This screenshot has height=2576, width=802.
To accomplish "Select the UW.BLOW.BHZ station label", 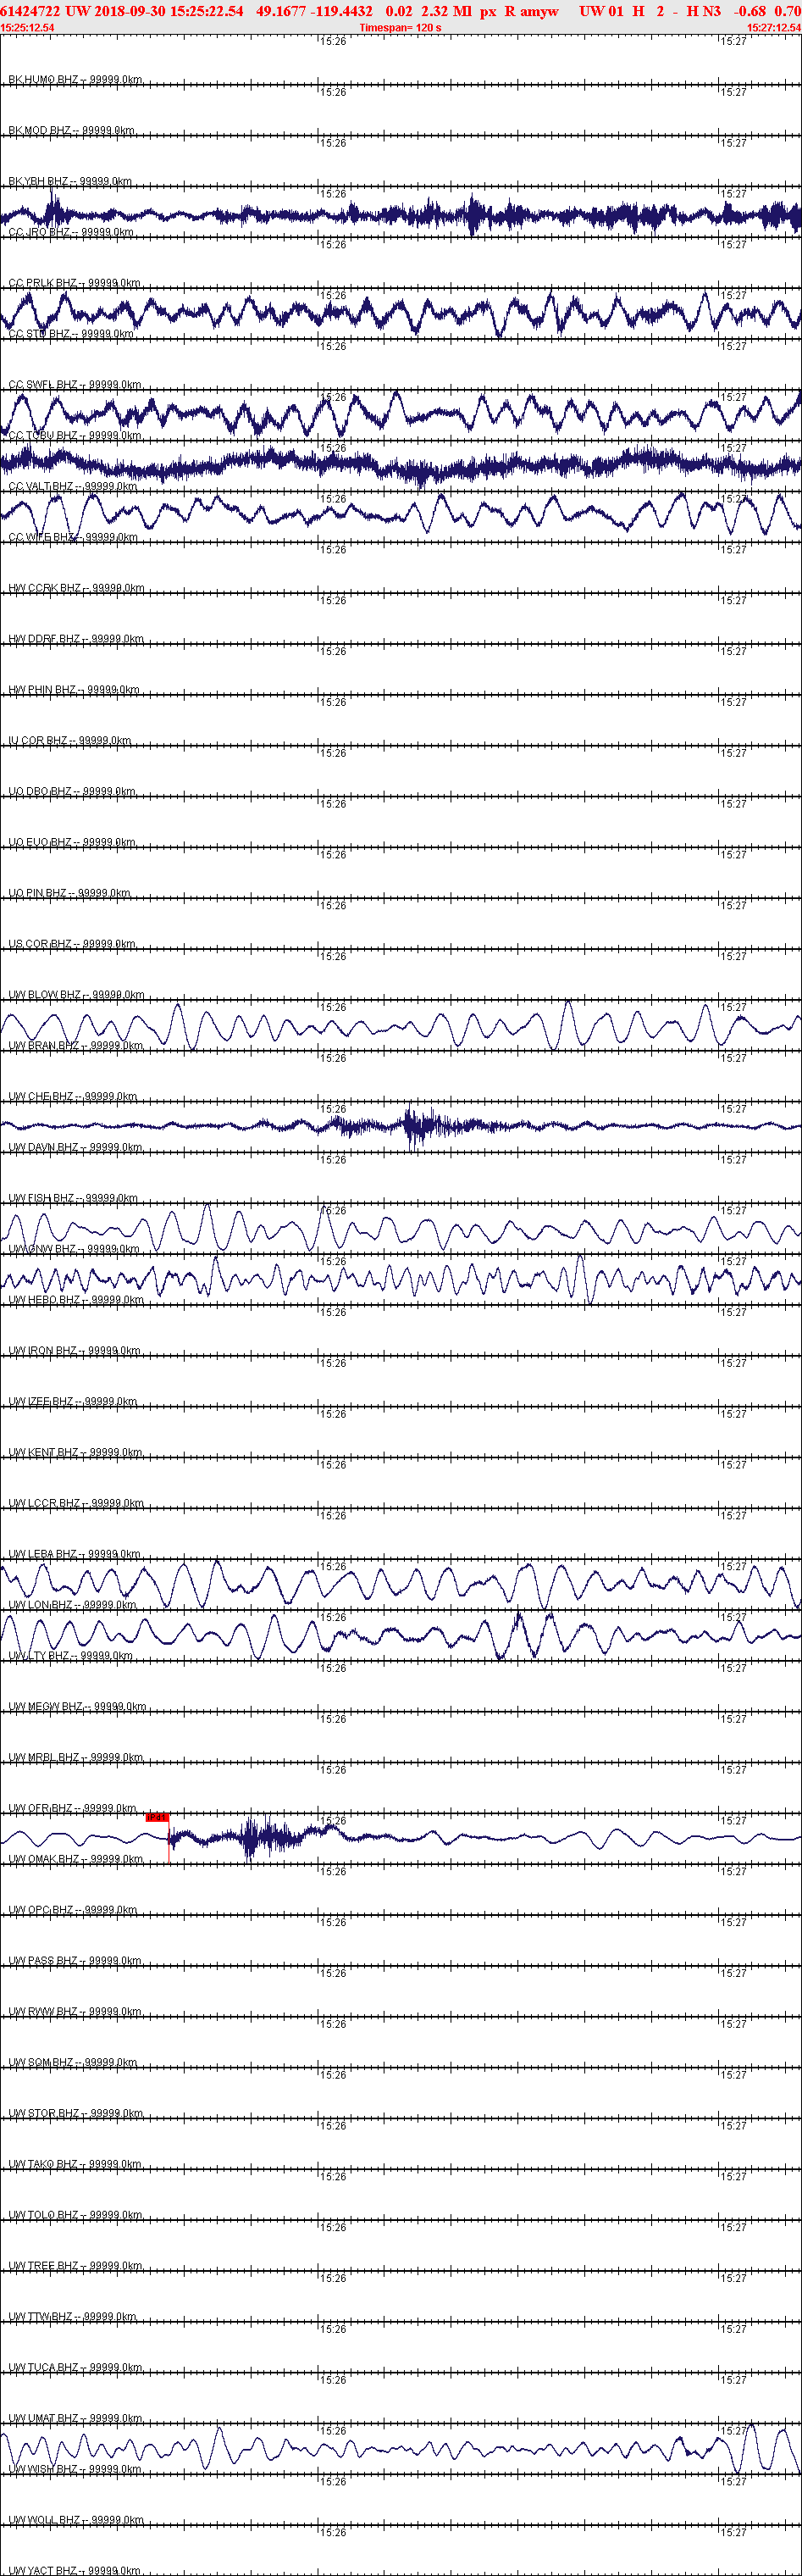I will tap(77, 994).
